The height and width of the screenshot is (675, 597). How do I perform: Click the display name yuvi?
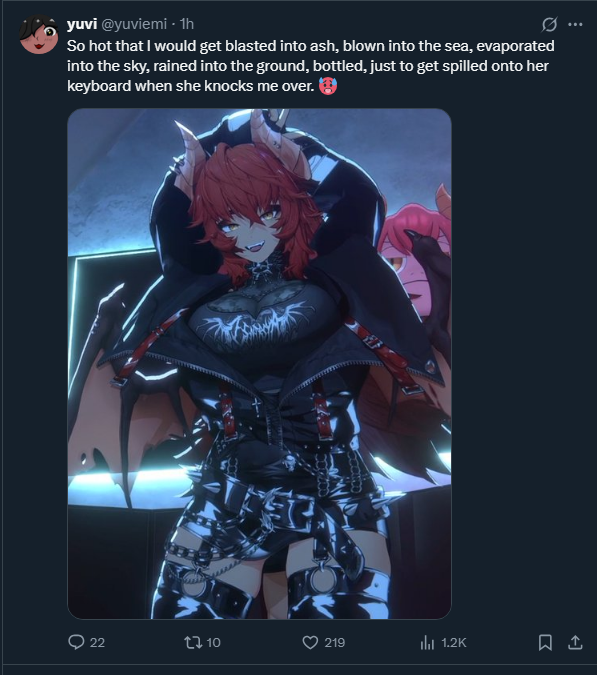82,24
